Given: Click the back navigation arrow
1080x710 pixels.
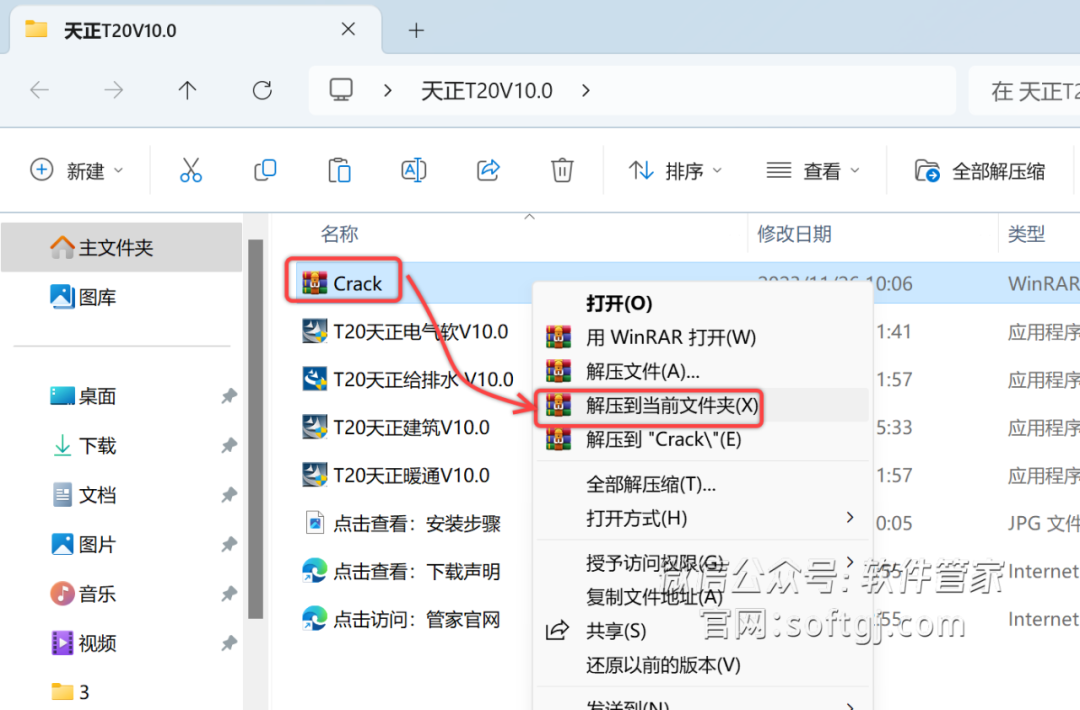Looking at the screenshot, I should click(39, 90).
